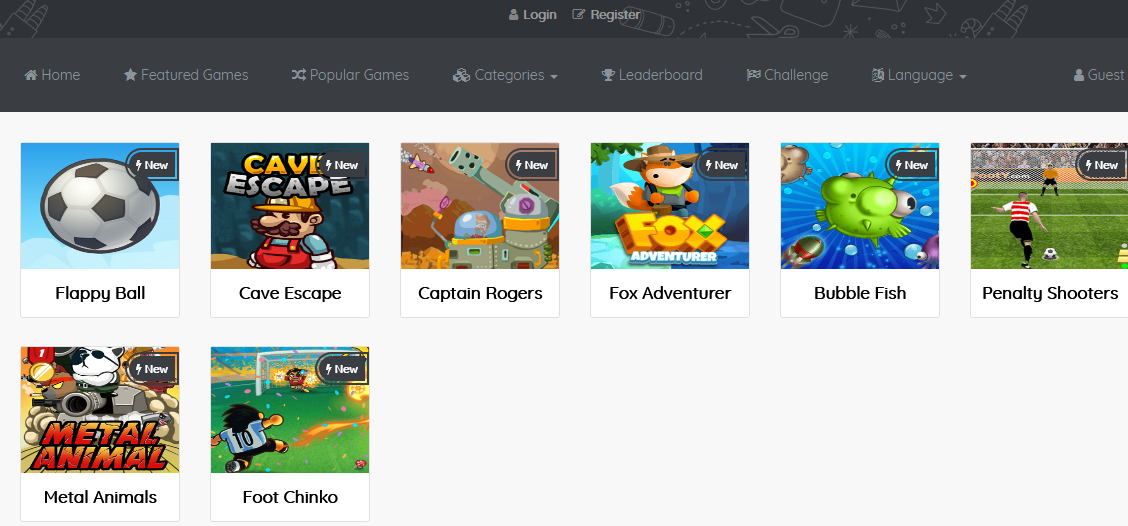The height and width of the screenshot is (526, 1128).
Task: Click the Login link
Action: tap(533, 14)
